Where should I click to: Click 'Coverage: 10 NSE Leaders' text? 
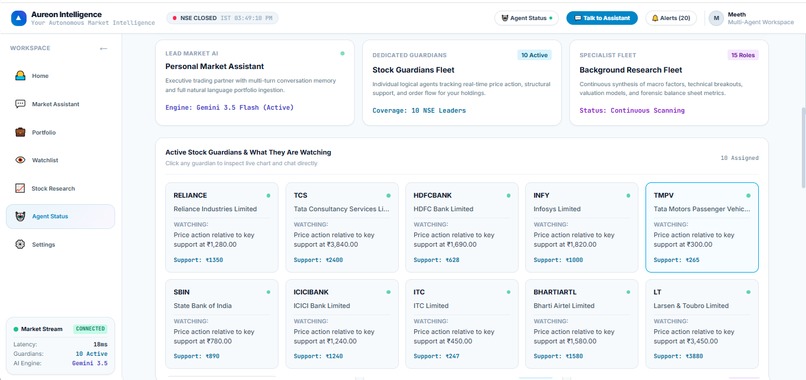[419, 111]
